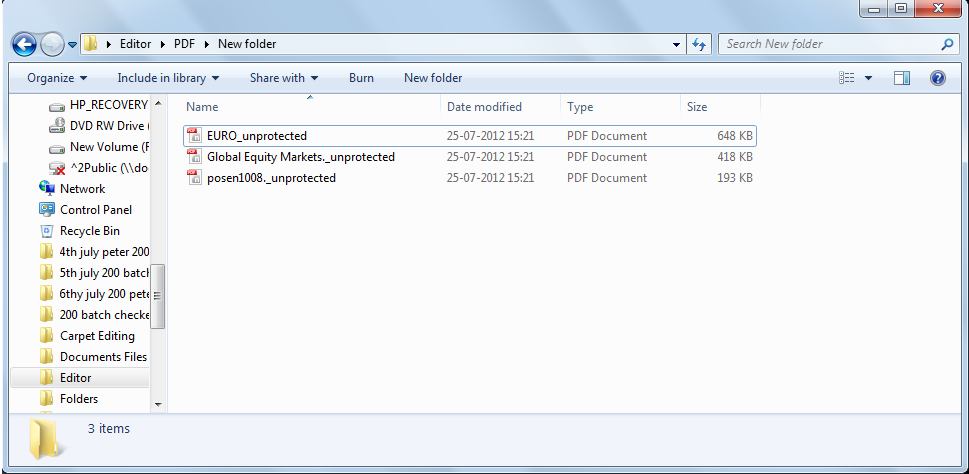Select the 200 batch checked folder
Screen dimensions: 969x474
click(104, 315)
